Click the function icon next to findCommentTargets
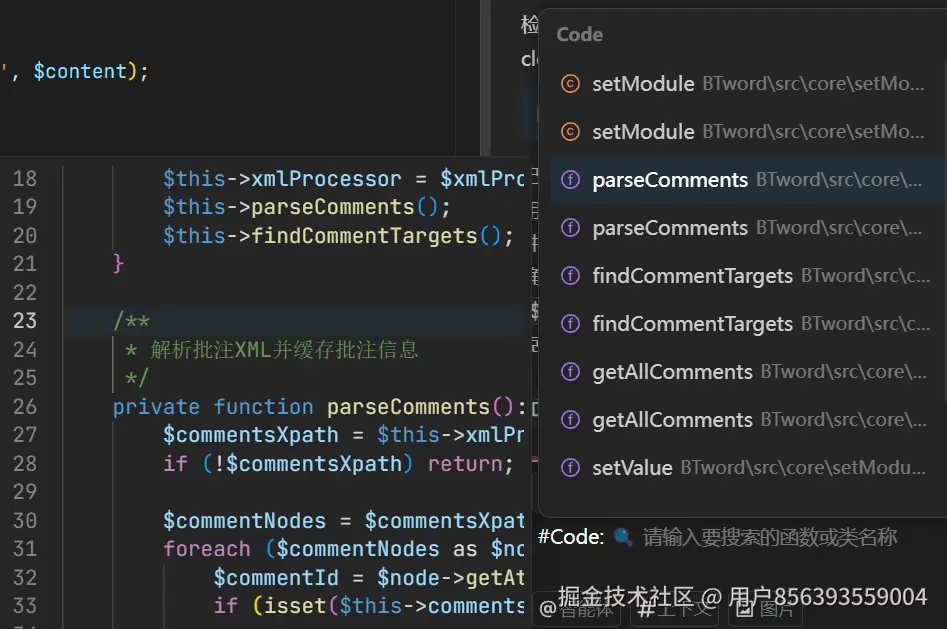This screenshot has height=629, width=947. 570,276
